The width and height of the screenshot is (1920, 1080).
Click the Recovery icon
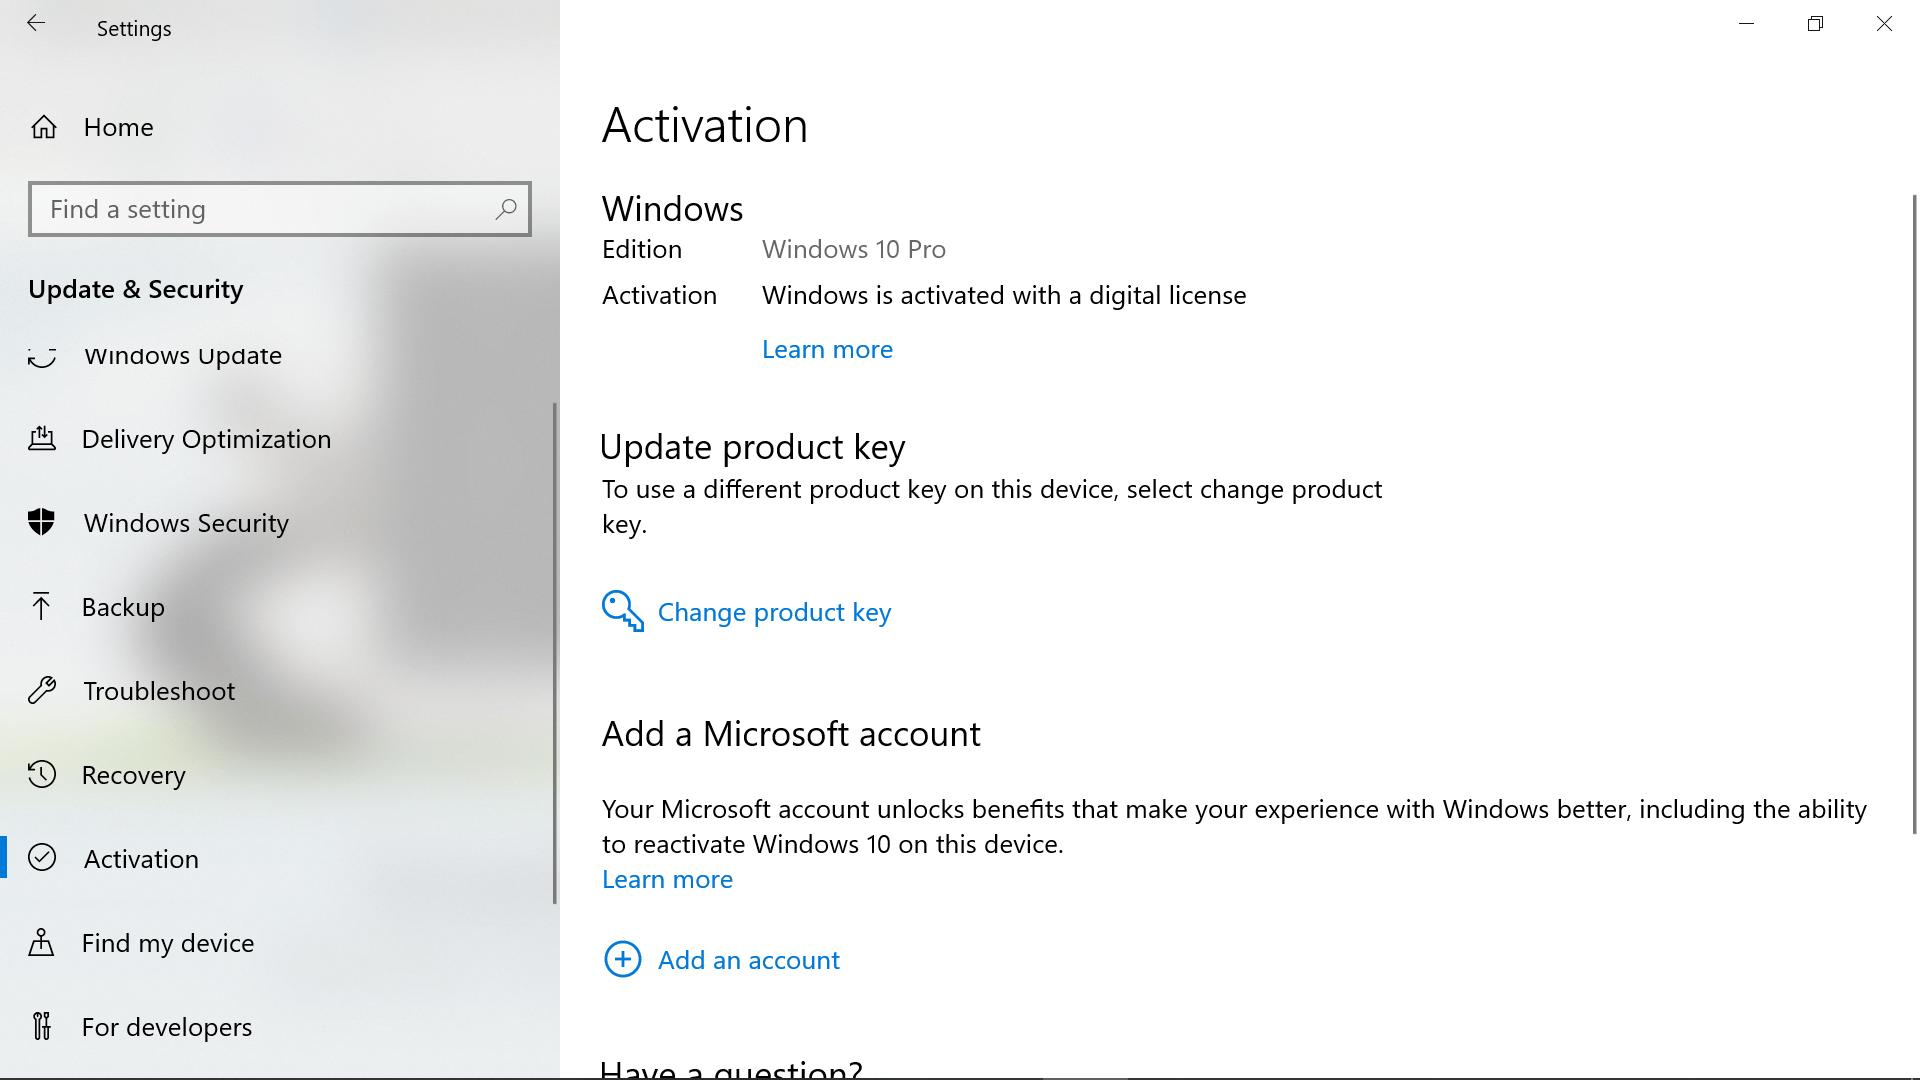pyautogui.click(x=41, y=774)
